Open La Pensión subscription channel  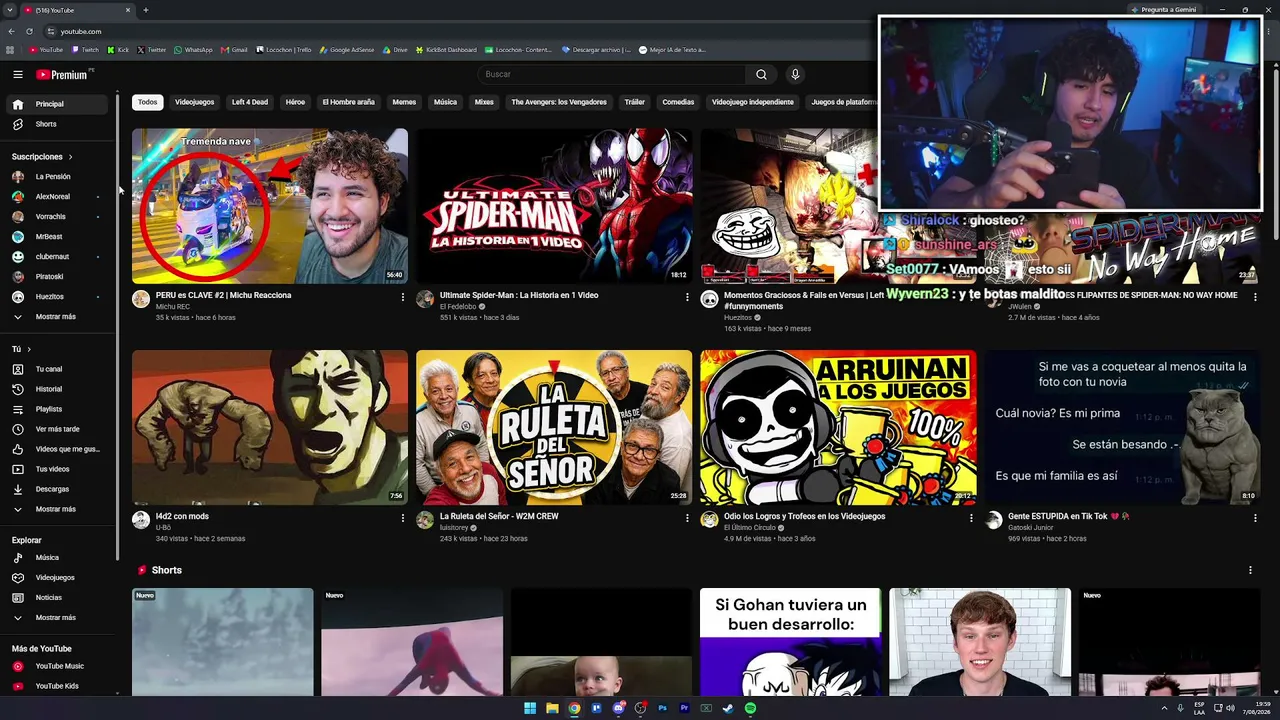(x=58, y=177)
